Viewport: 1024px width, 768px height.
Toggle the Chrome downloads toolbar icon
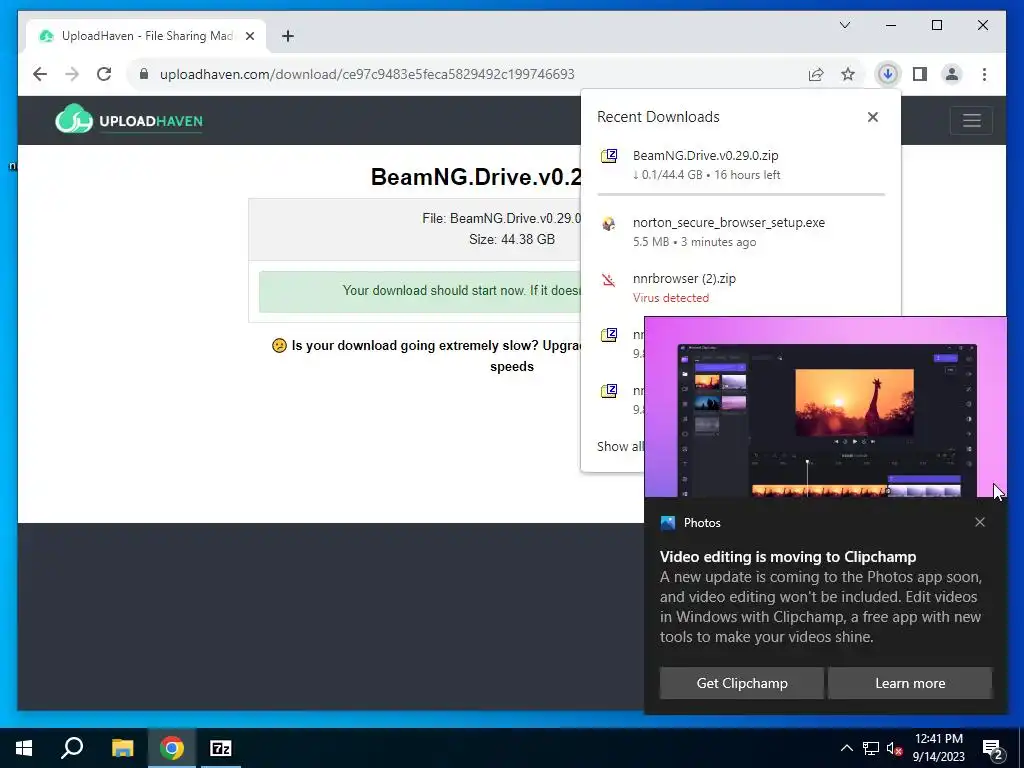click(x=888, y=74)
